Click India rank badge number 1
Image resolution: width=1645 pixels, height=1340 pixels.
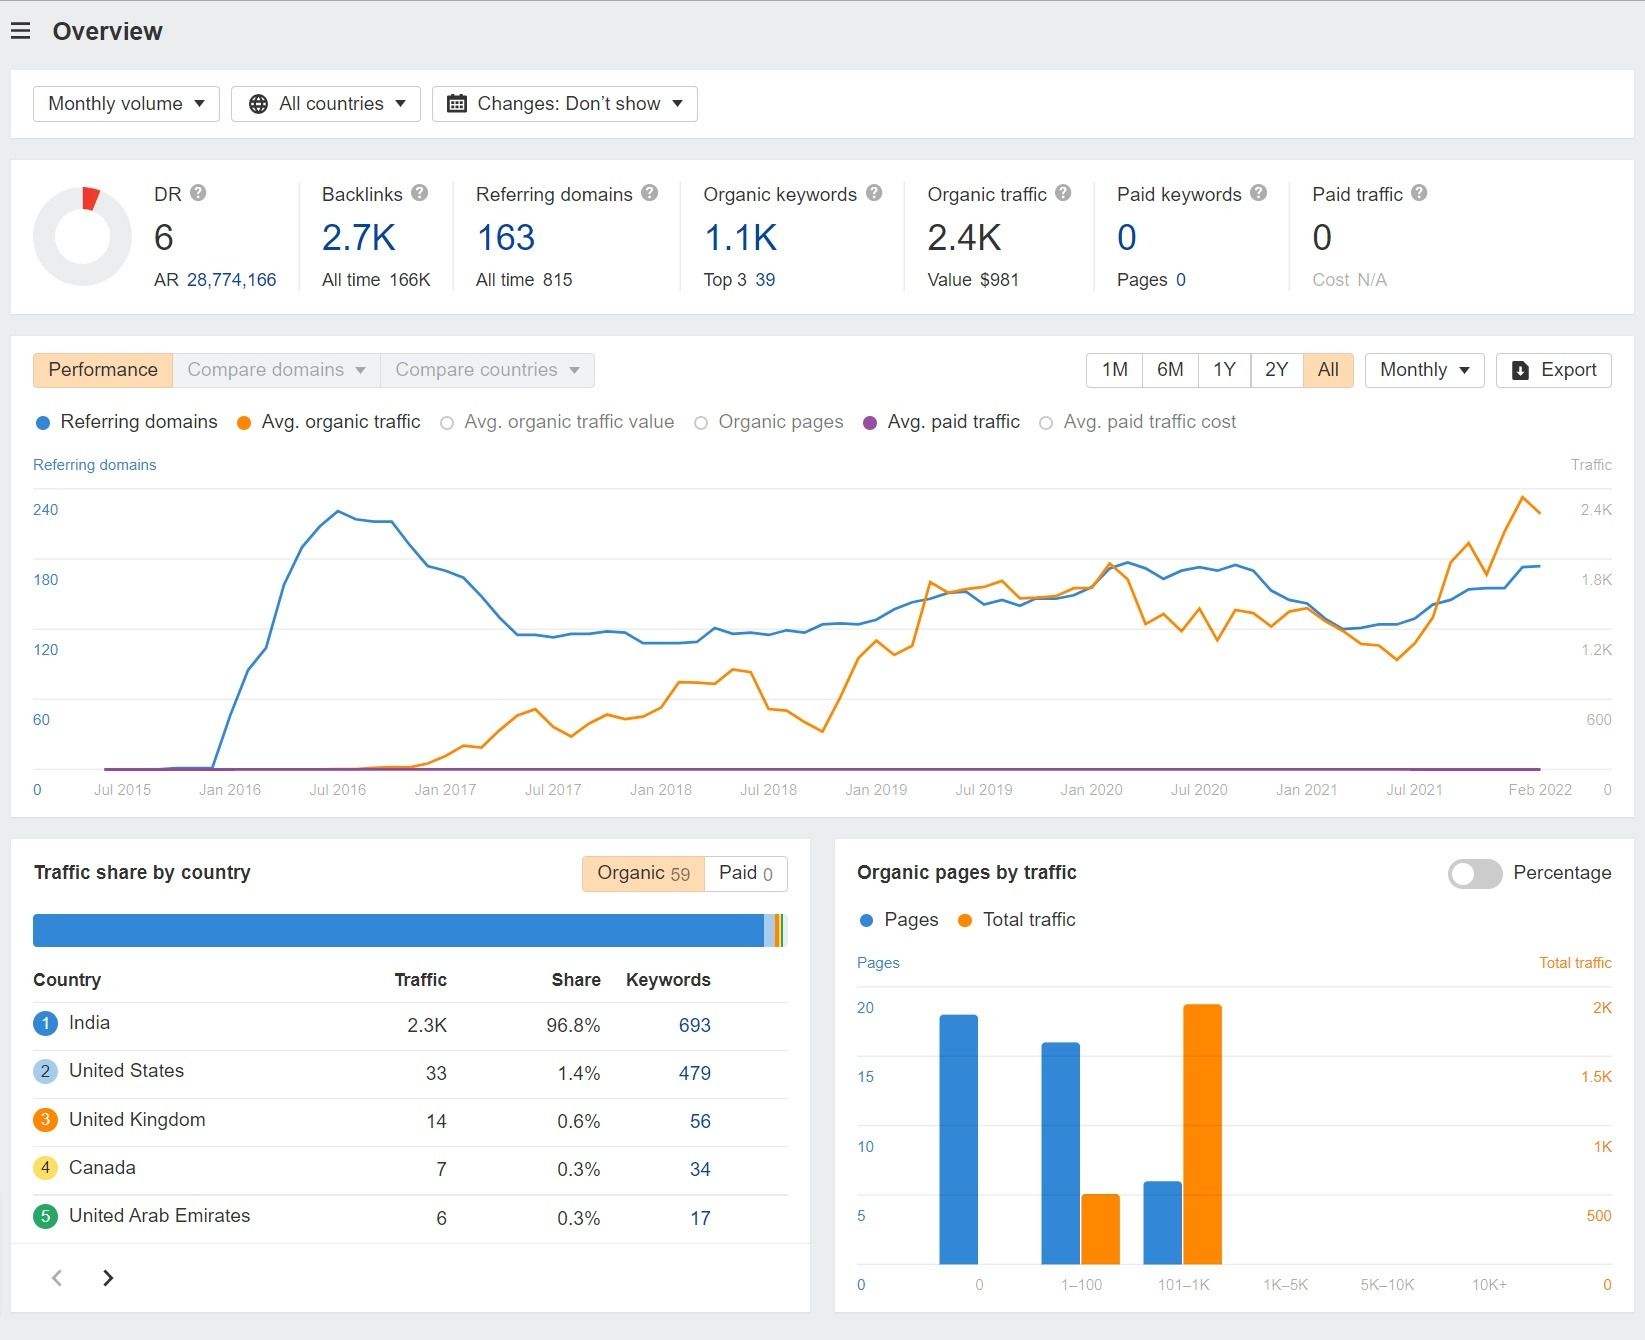click(45, 1023)
